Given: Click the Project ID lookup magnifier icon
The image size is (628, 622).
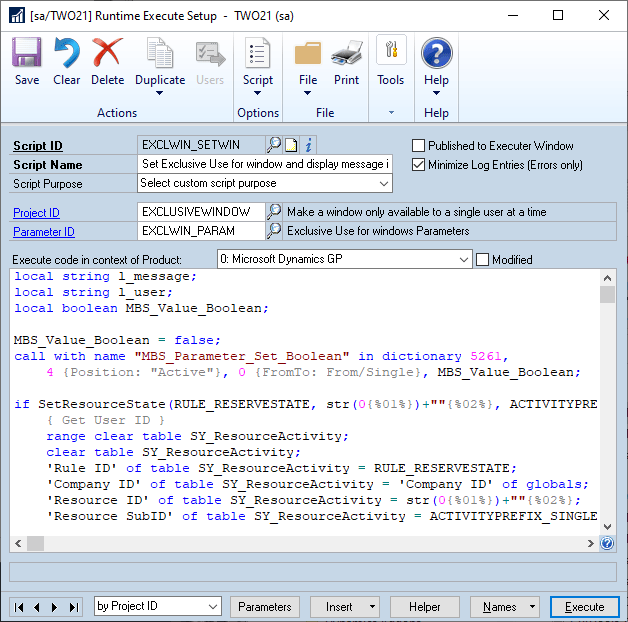Looking at the screenshot, I should (274, 211).
